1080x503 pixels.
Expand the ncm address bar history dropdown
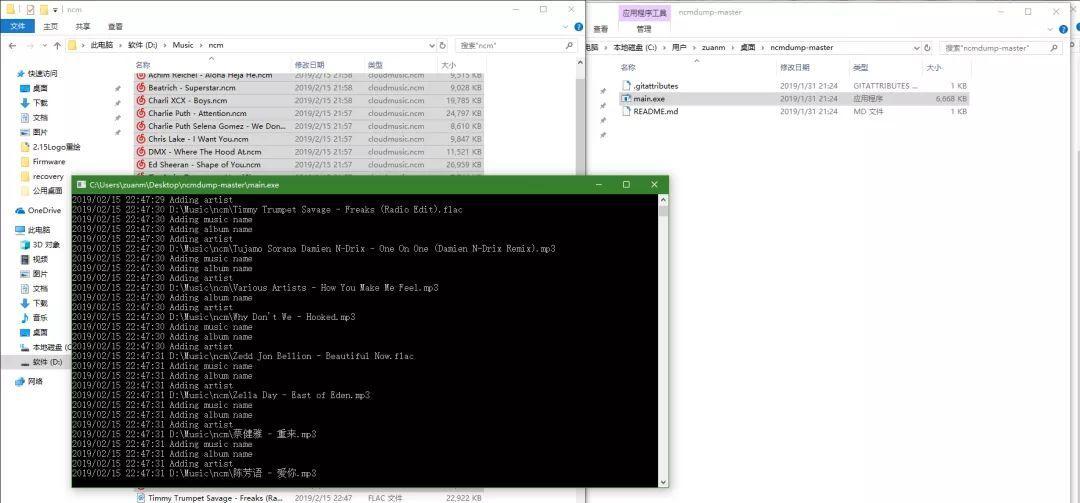(431, 45)
